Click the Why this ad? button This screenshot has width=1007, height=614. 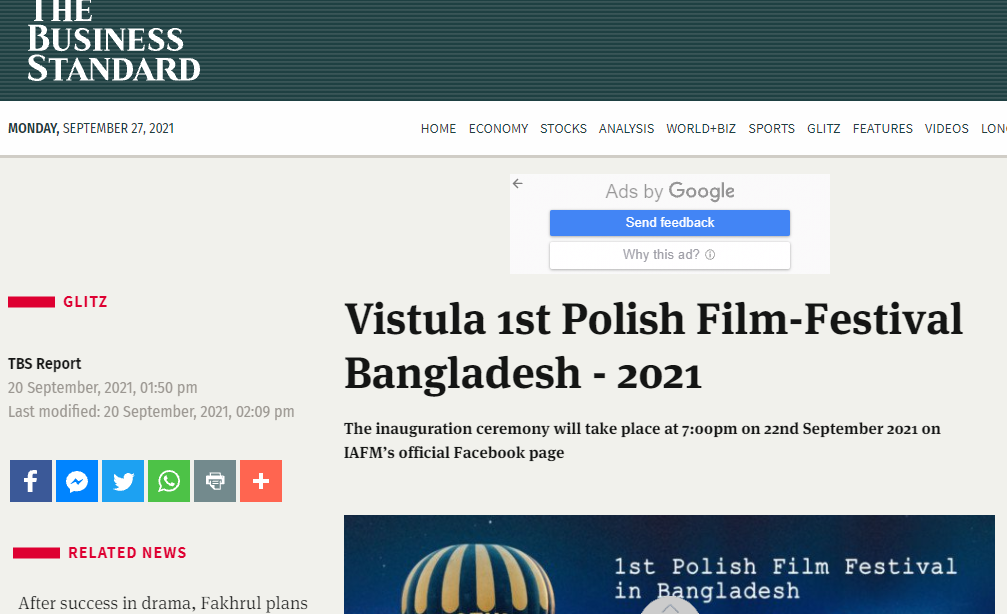coord(670,255)
